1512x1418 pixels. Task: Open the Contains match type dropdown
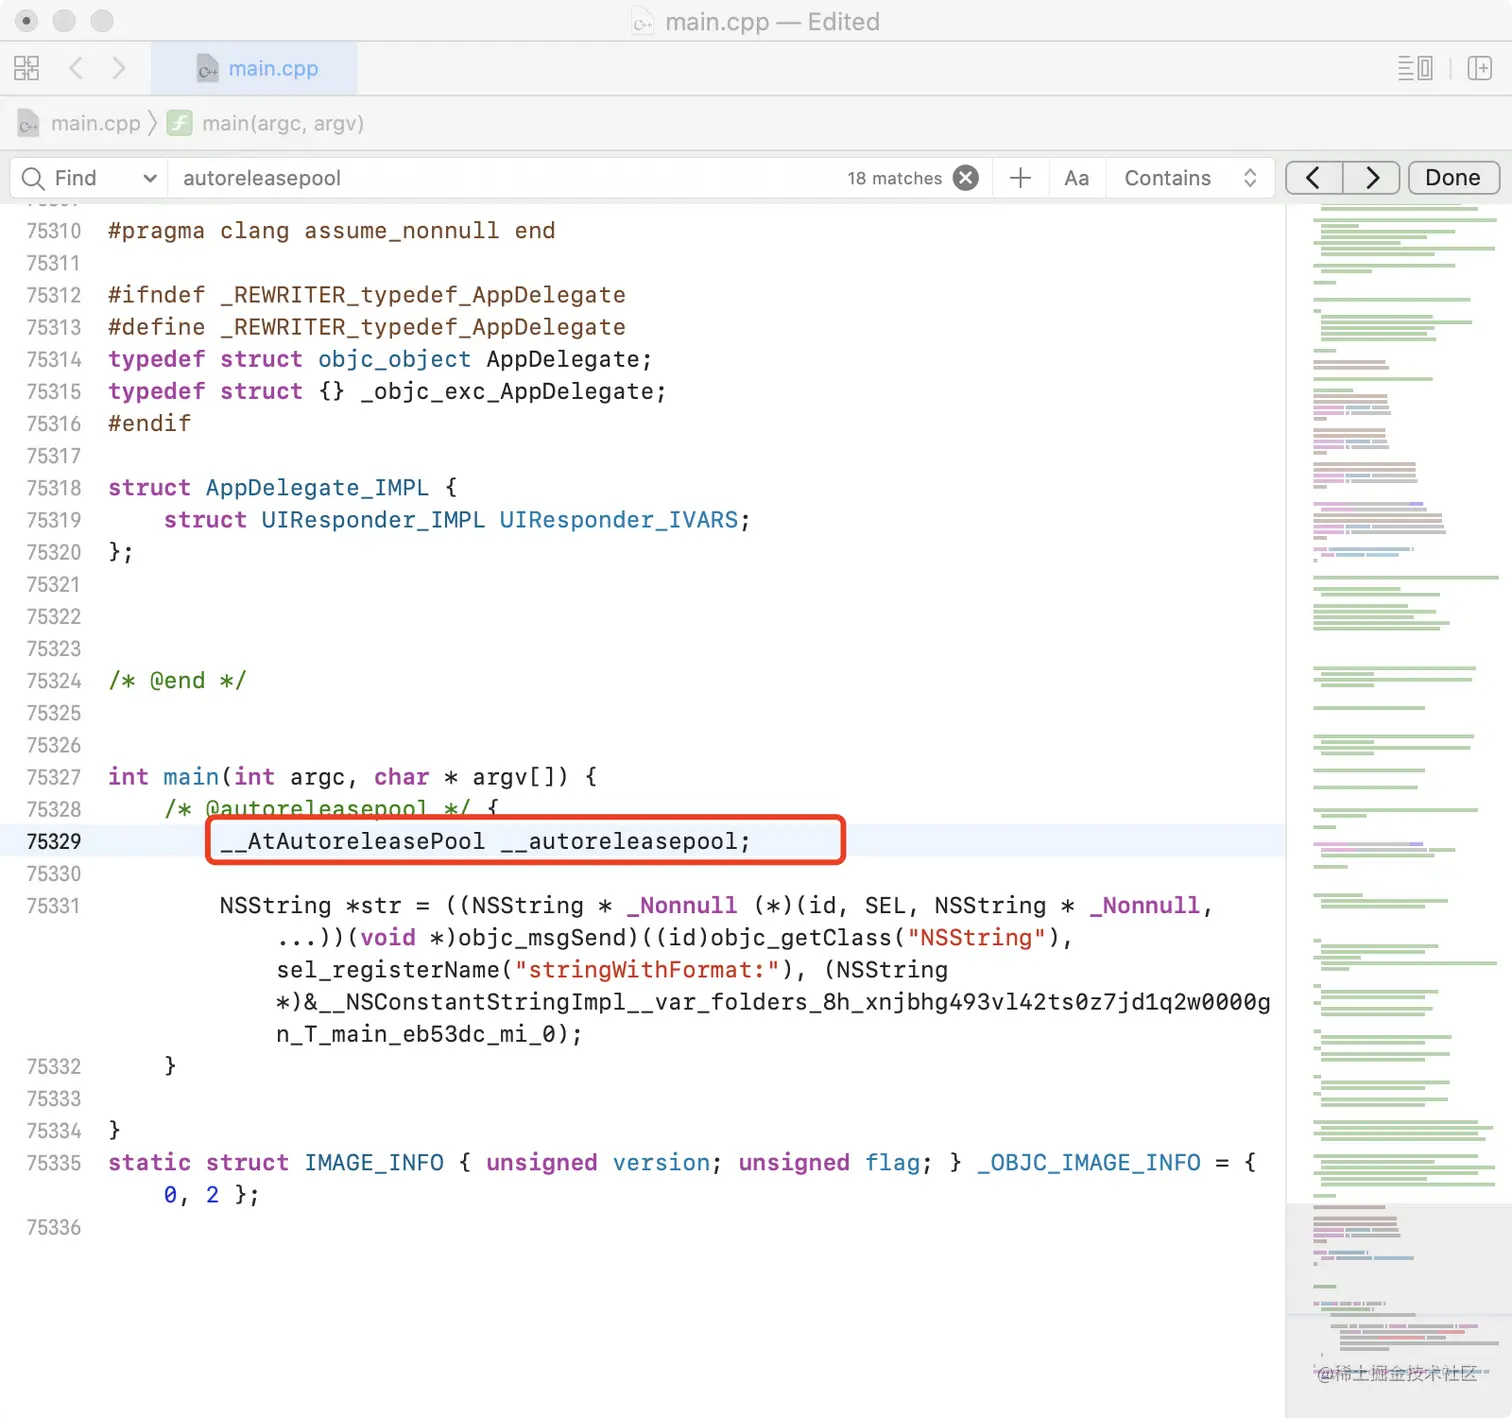tap(1190, 178)
